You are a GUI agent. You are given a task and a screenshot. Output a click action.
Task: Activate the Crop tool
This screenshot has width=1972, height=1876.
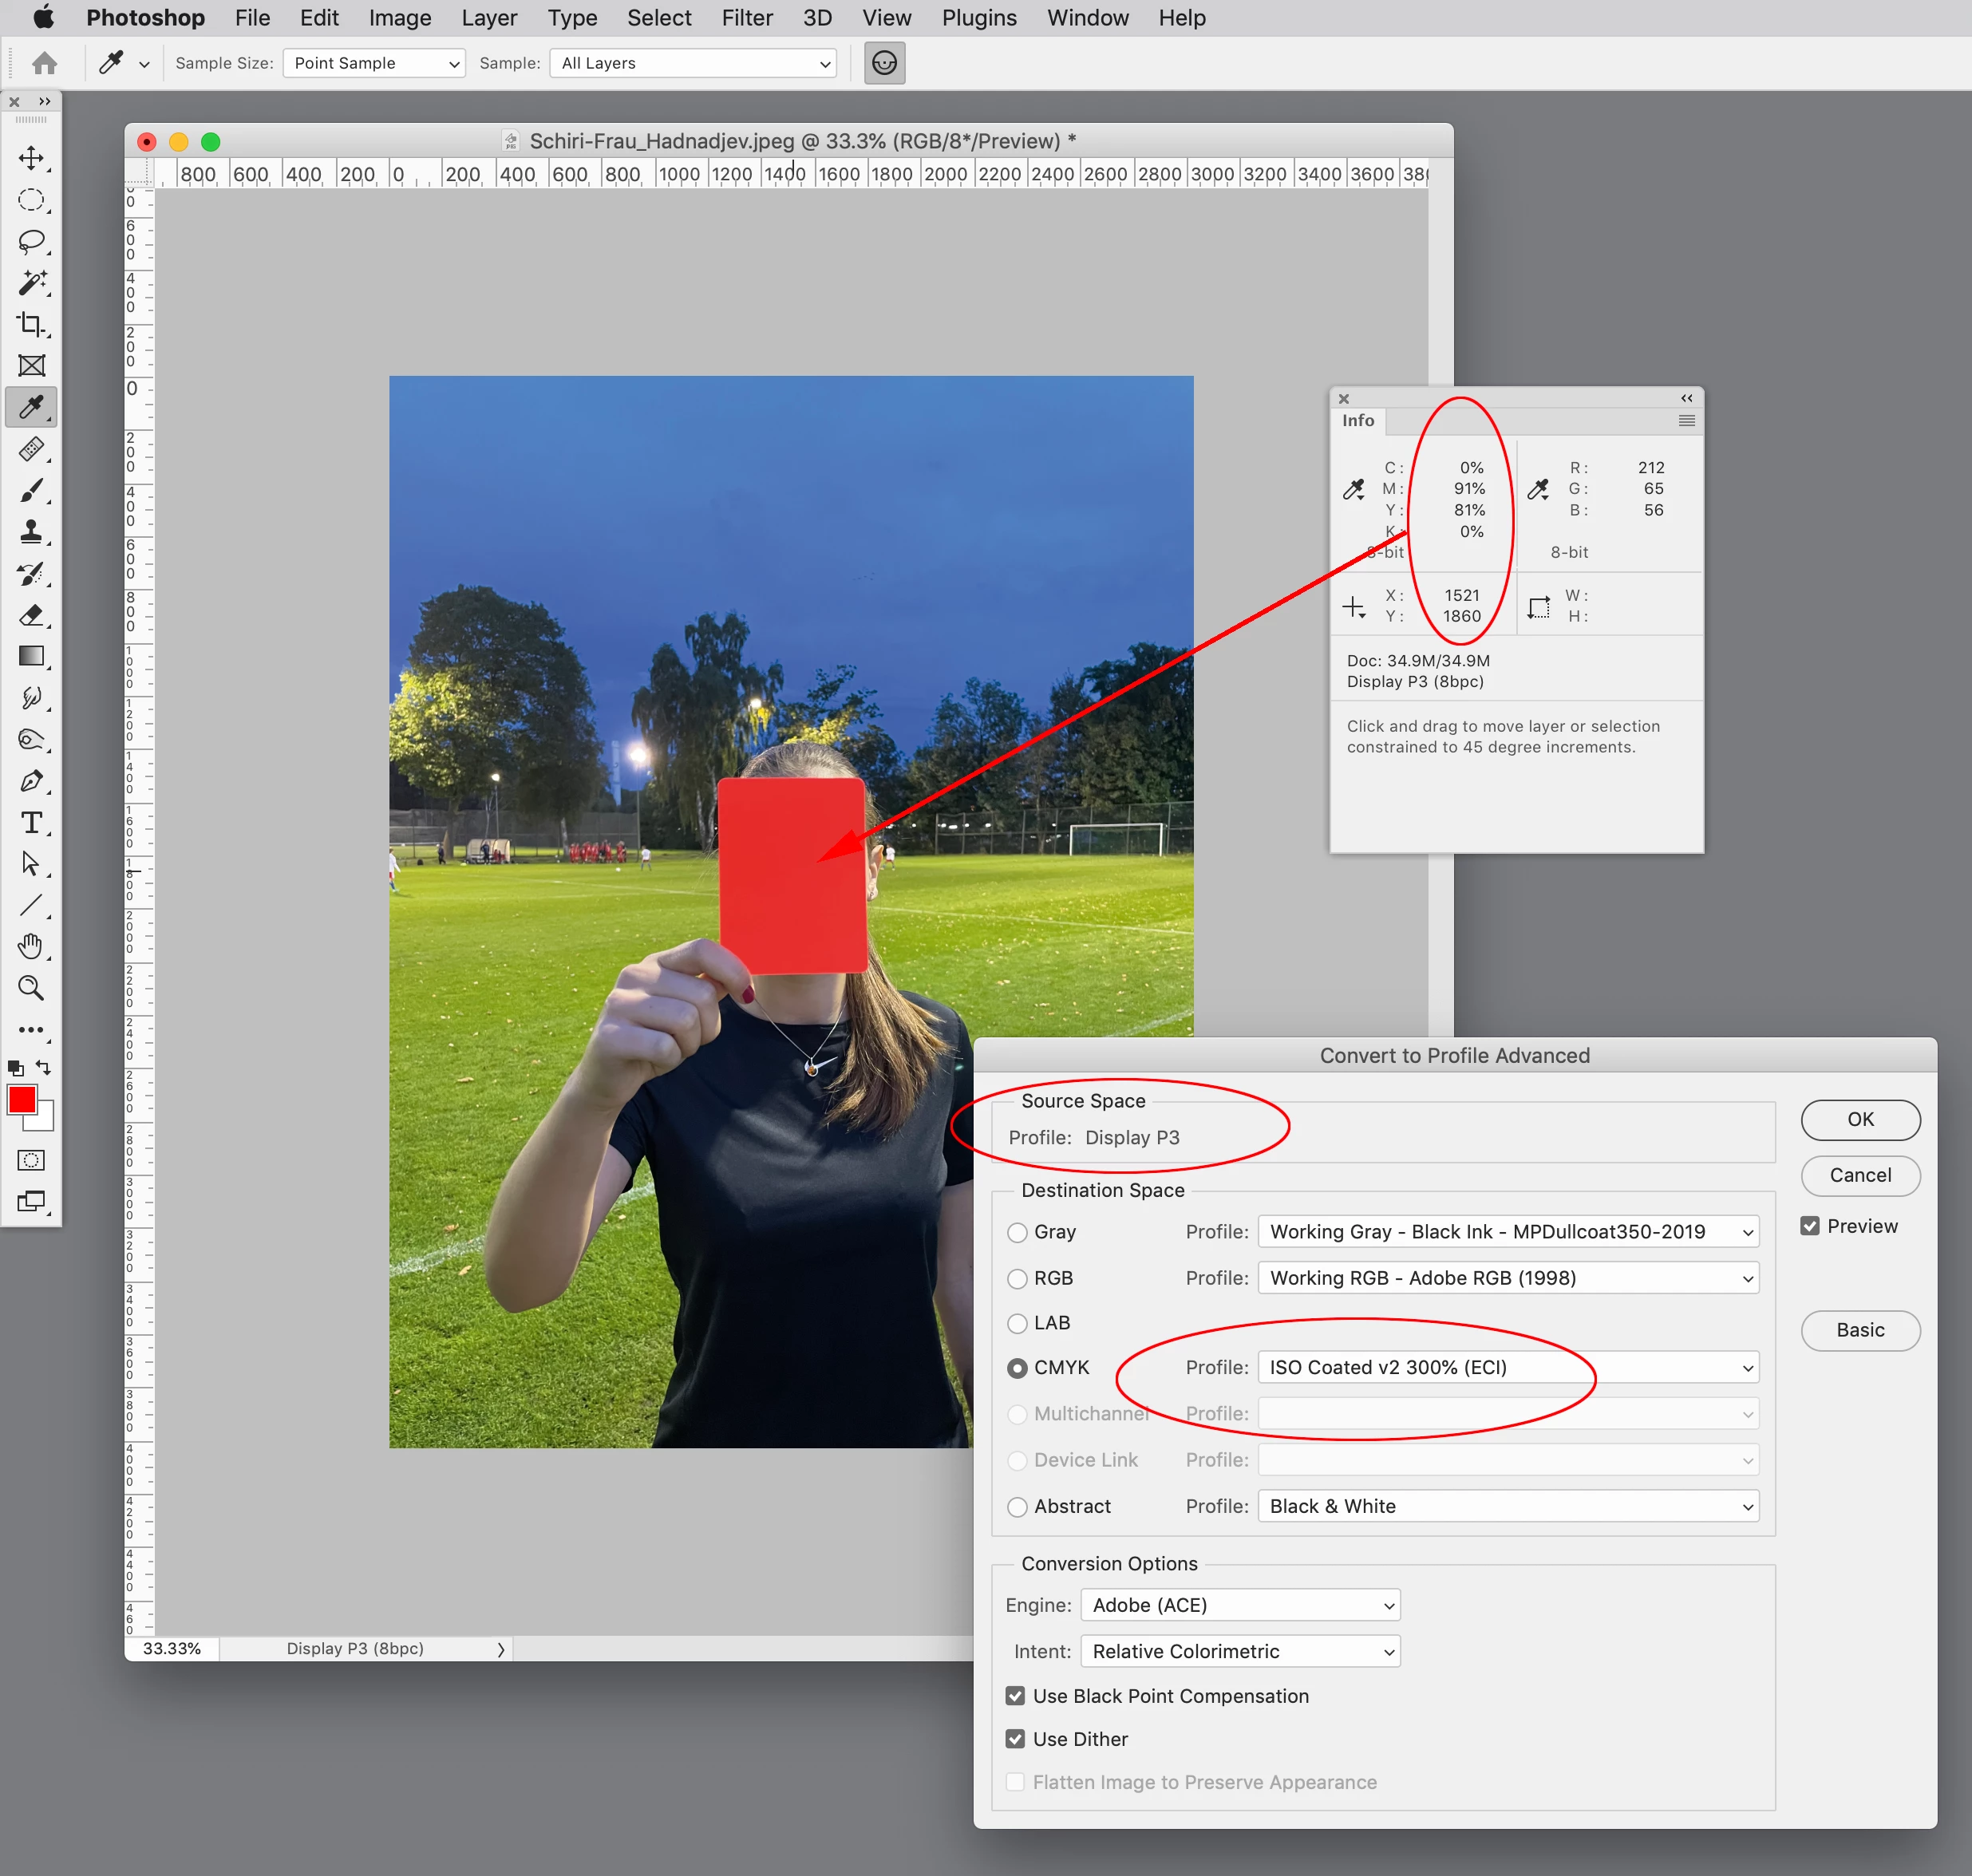click(31, 324)
